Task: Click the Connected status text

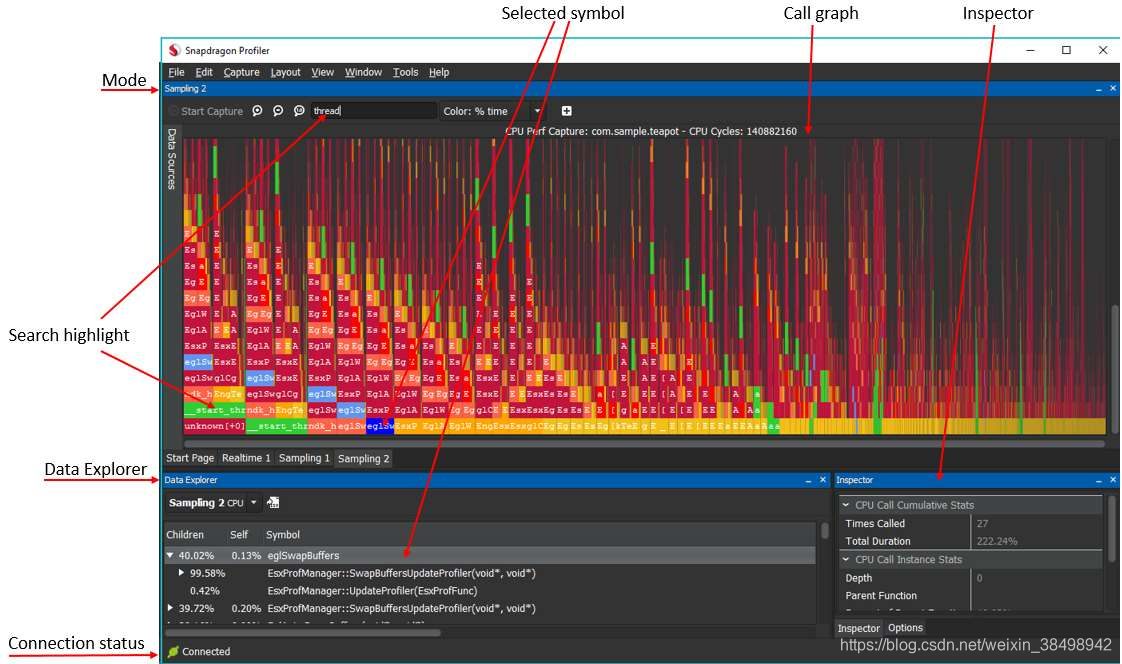Action: [x=206, y=652]
